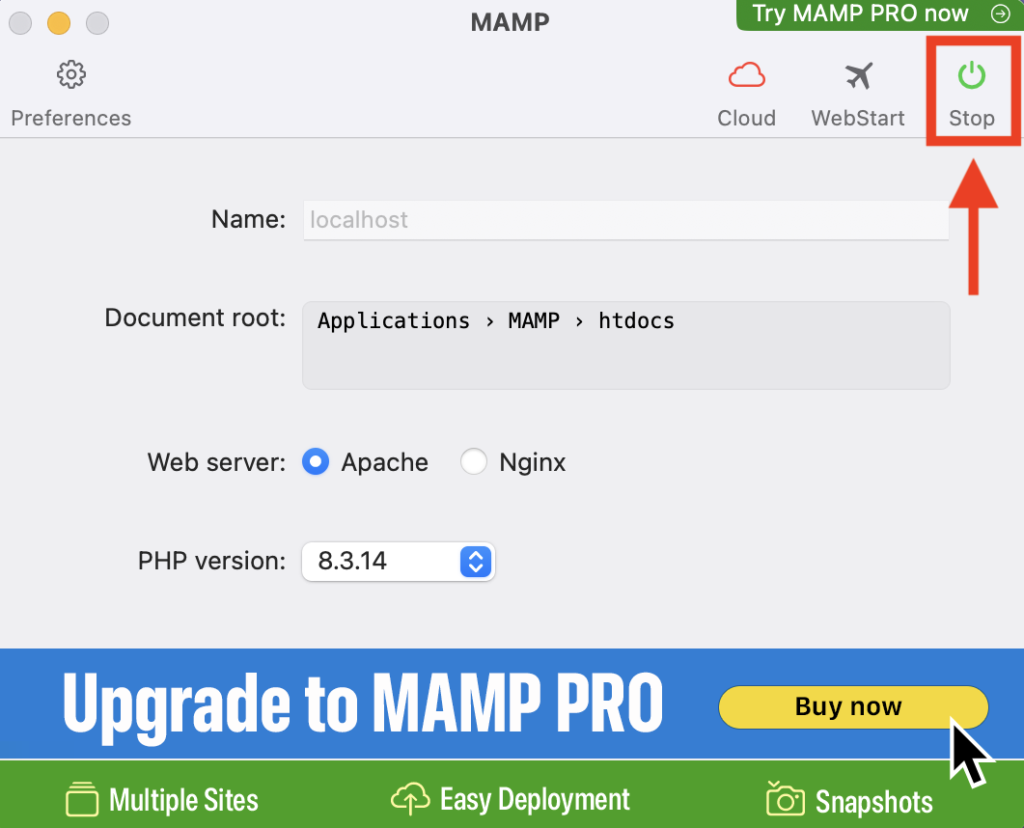Click the Multiple Sites stack icon
The image size is (1024, 828).
tap(82, 799)
